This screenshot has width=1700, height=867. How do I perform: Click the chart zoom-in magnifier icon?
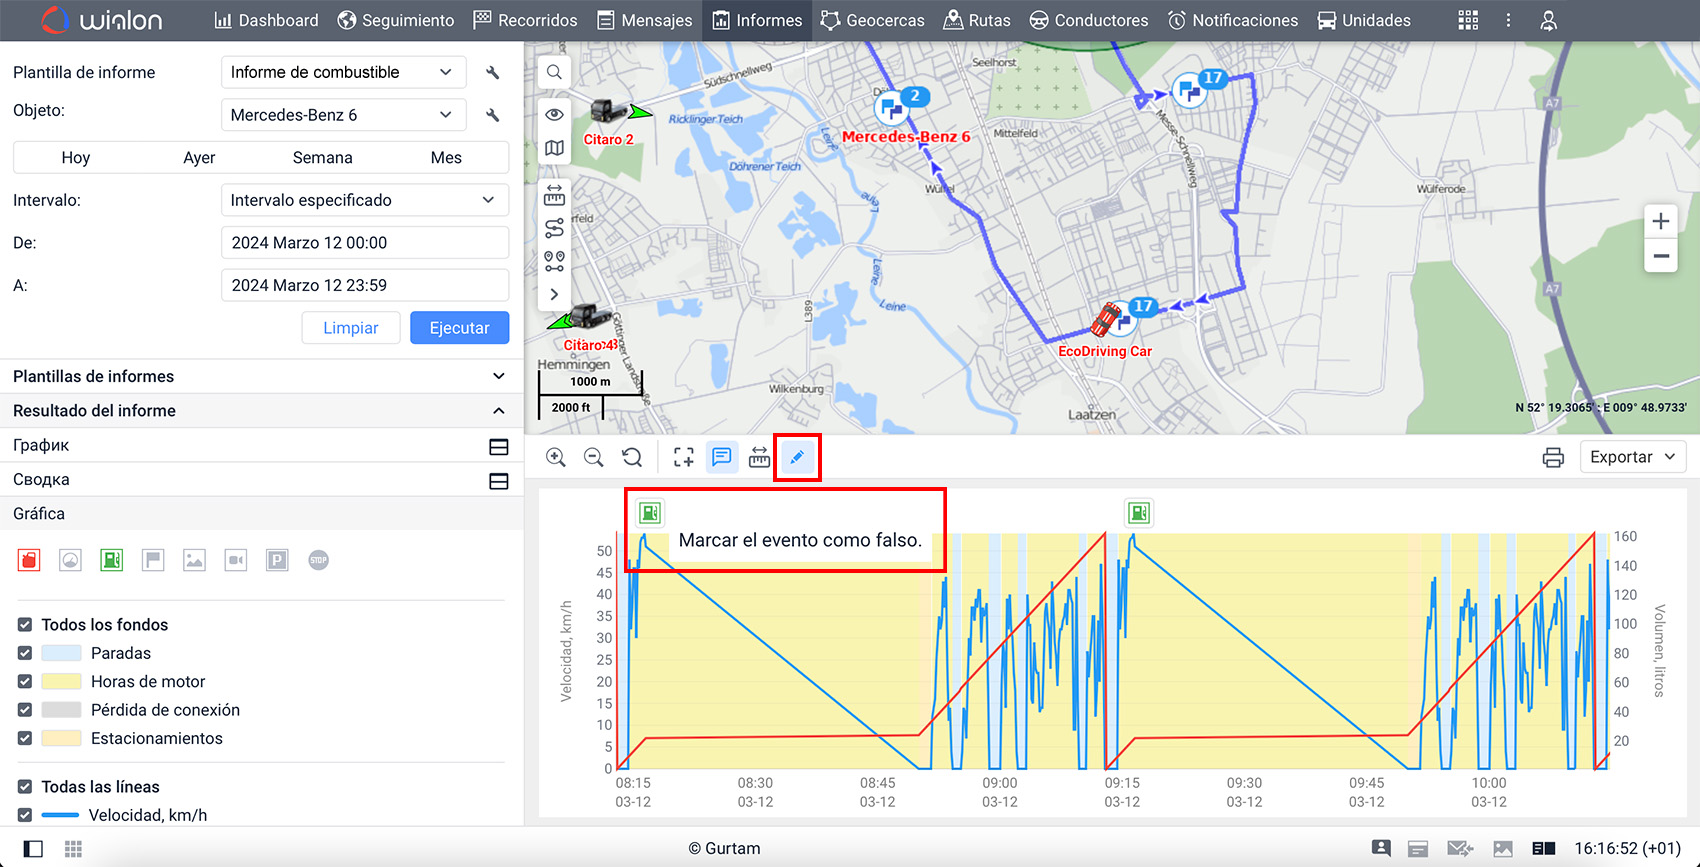pos(556,458)
